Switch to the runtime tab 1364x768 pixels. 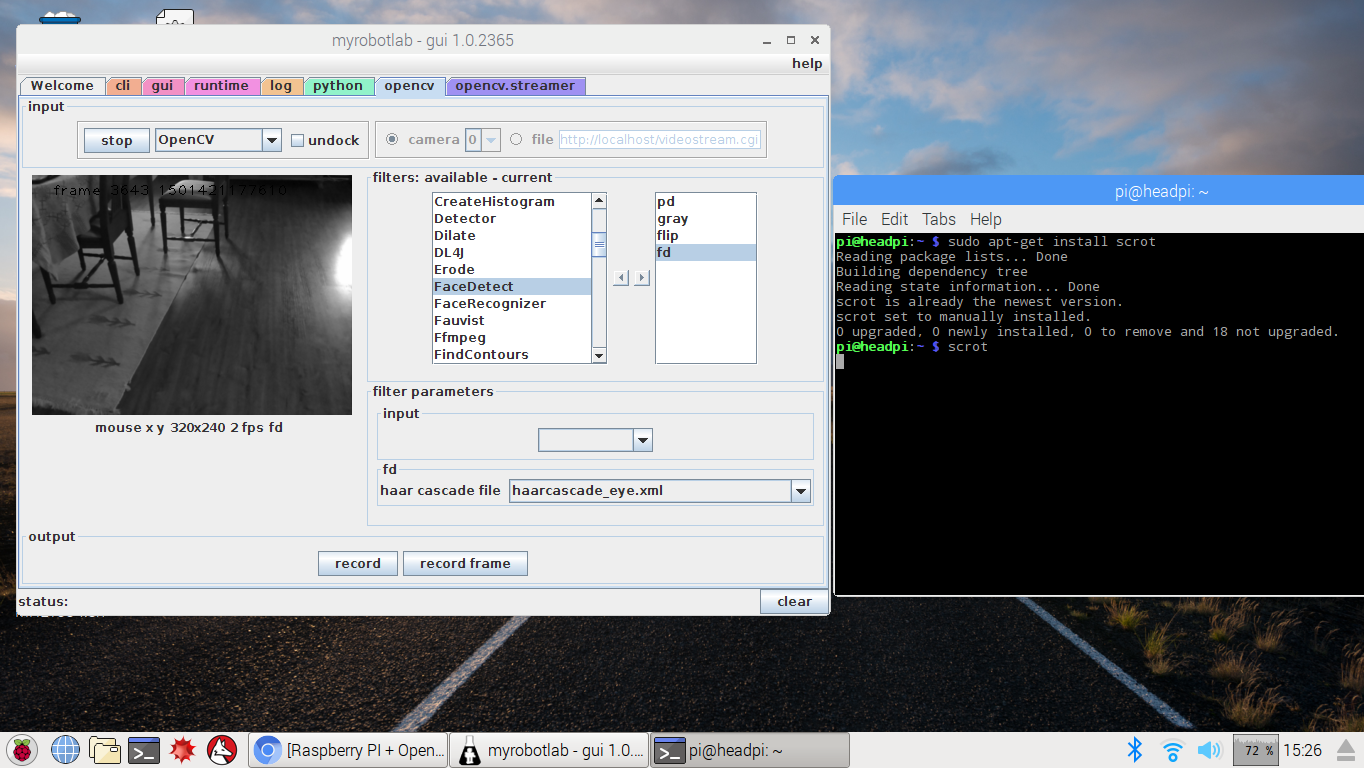coord(221,86)
